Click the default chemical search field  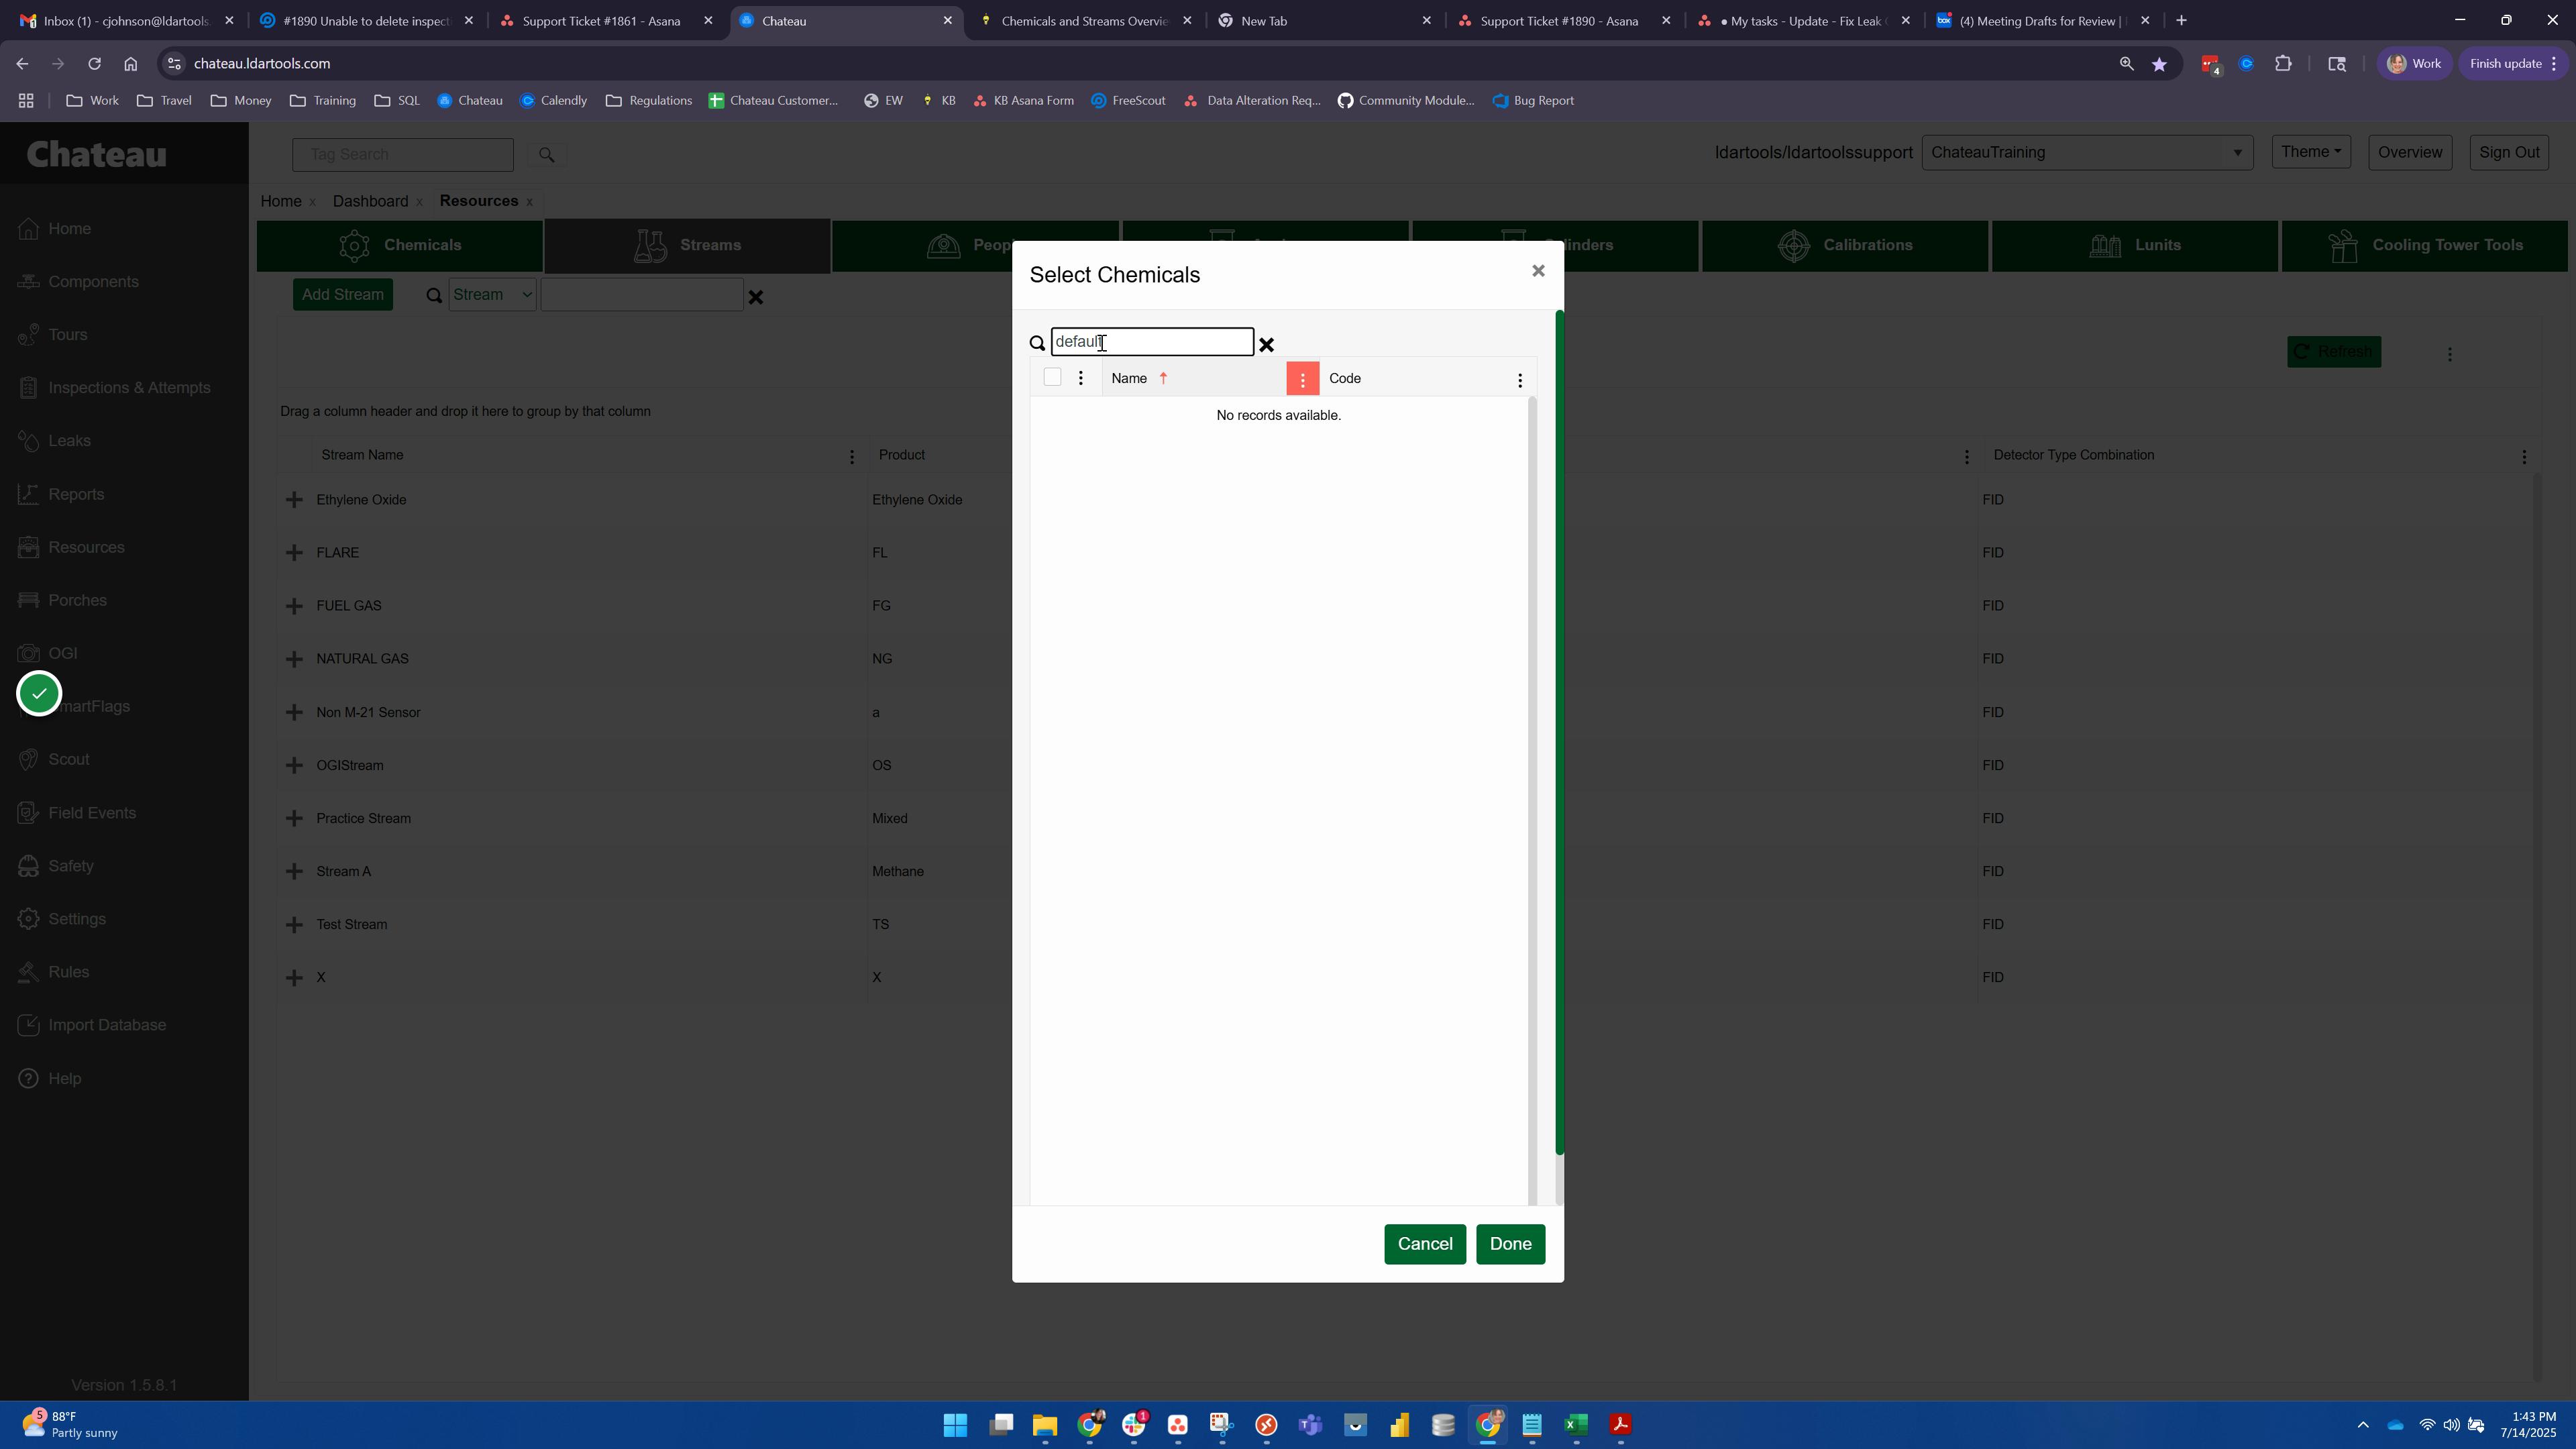tap(1152, 342)
